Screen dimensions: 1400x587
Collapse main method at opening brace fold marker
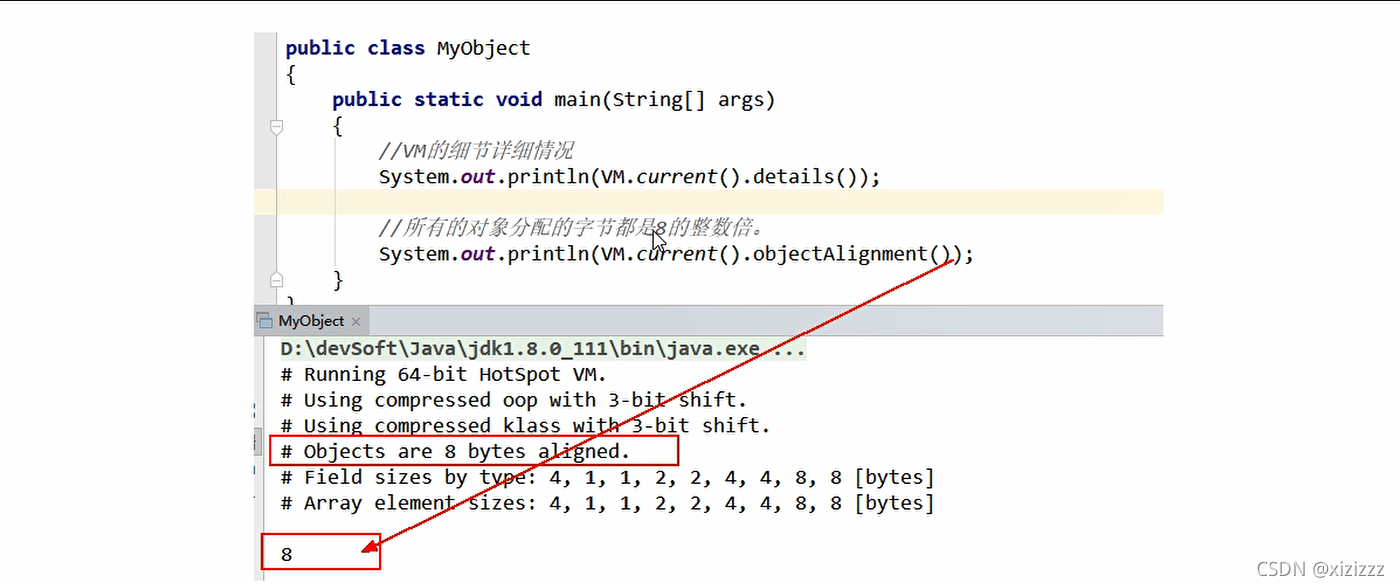point(276,127)
